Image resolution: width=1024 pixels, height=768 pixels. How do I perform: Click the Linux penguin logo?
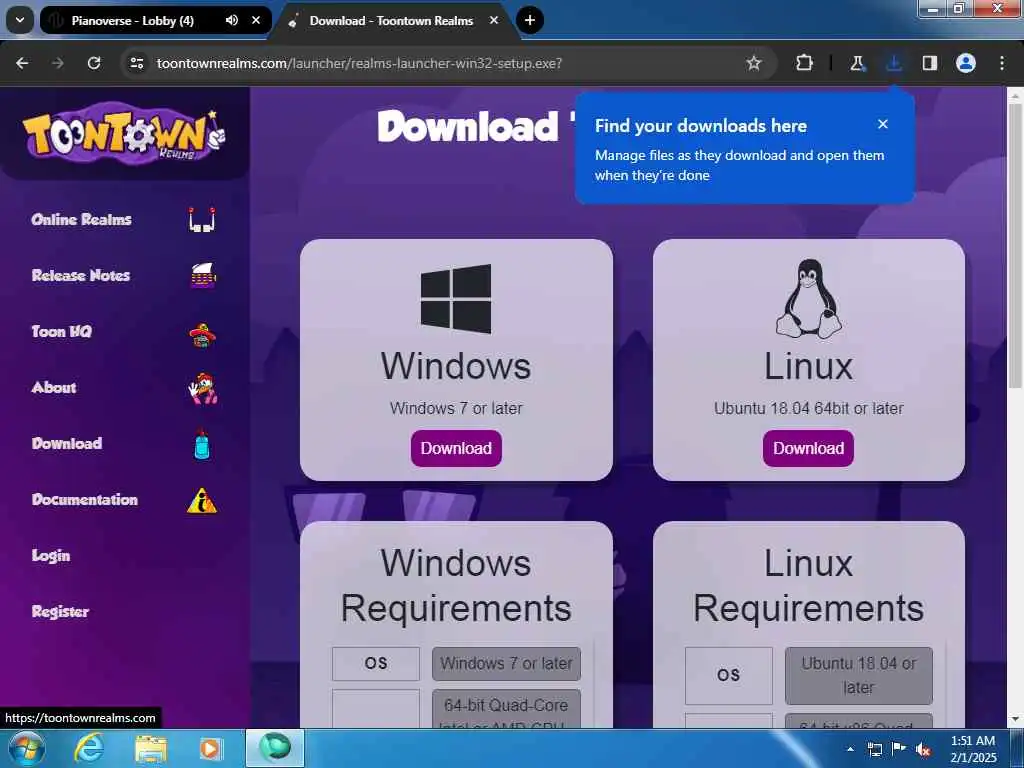808,298
